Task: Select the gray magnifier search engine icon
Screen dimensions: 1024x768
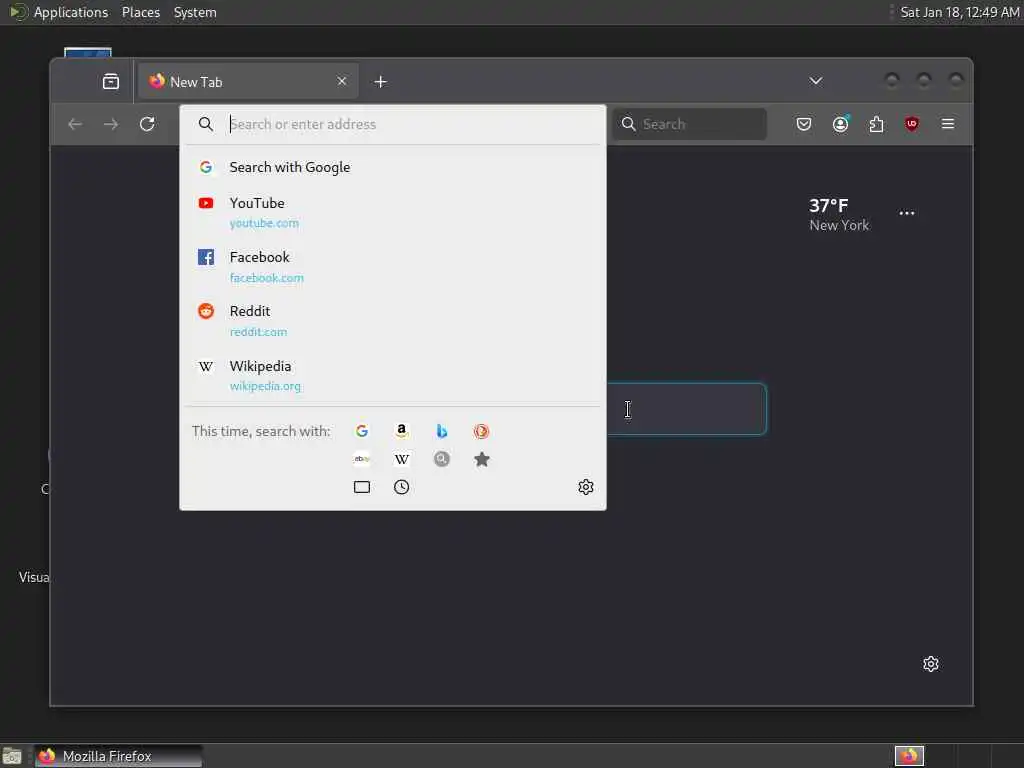Action: pos(441,459)
